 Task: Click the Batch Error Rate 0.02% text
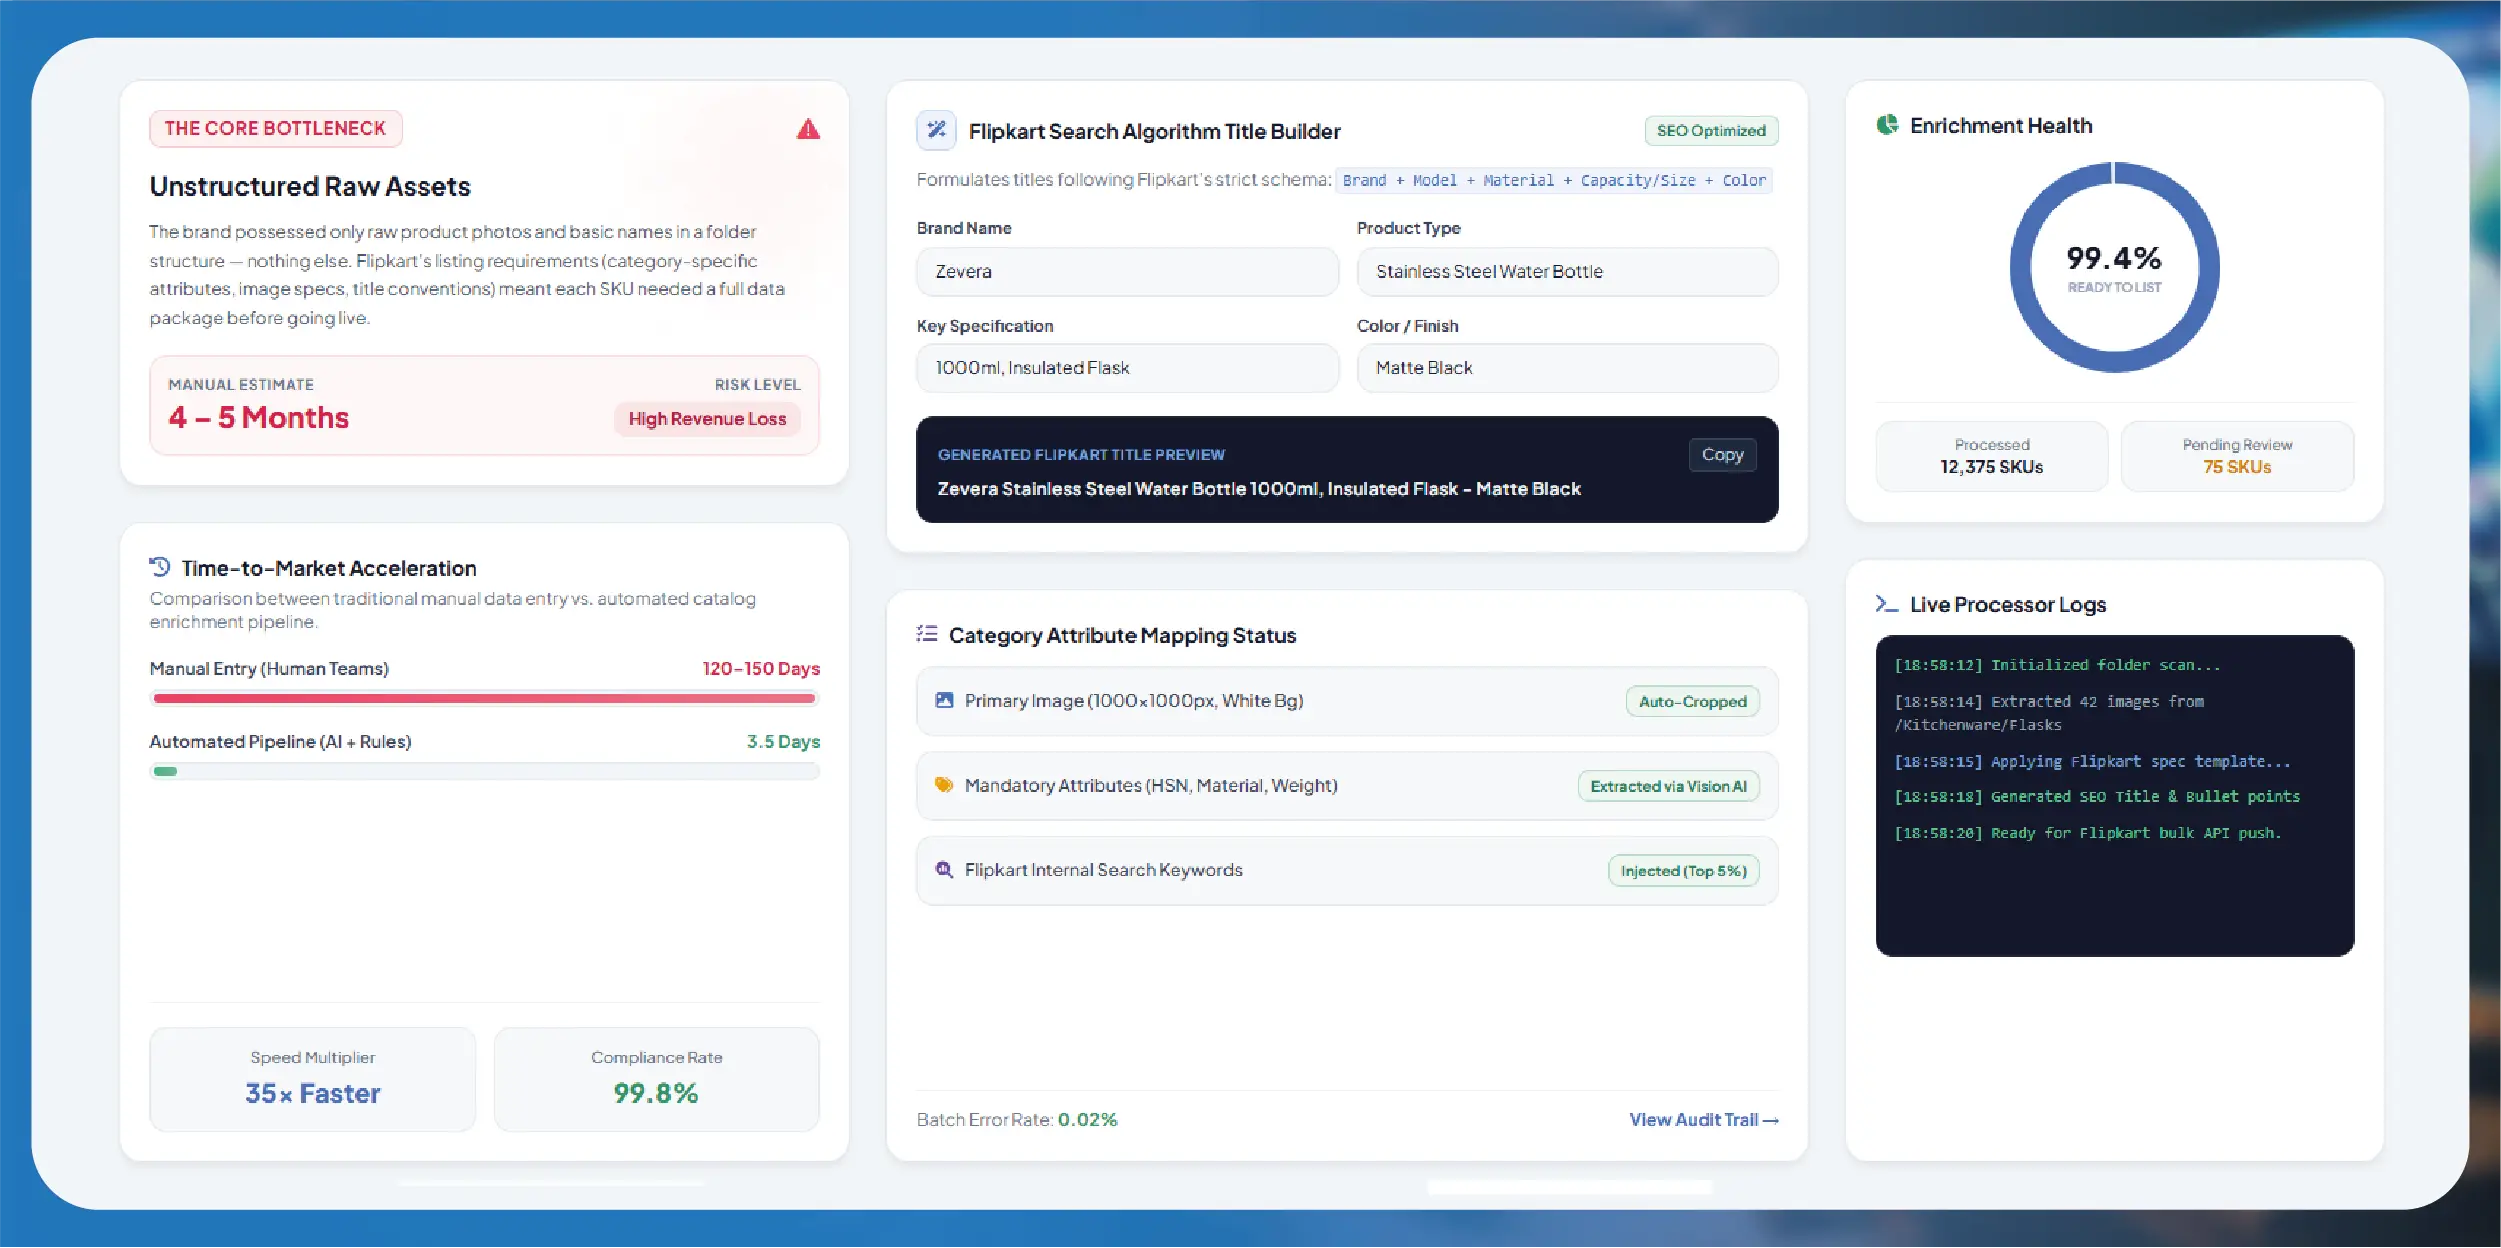[x=1017, y=1120]
